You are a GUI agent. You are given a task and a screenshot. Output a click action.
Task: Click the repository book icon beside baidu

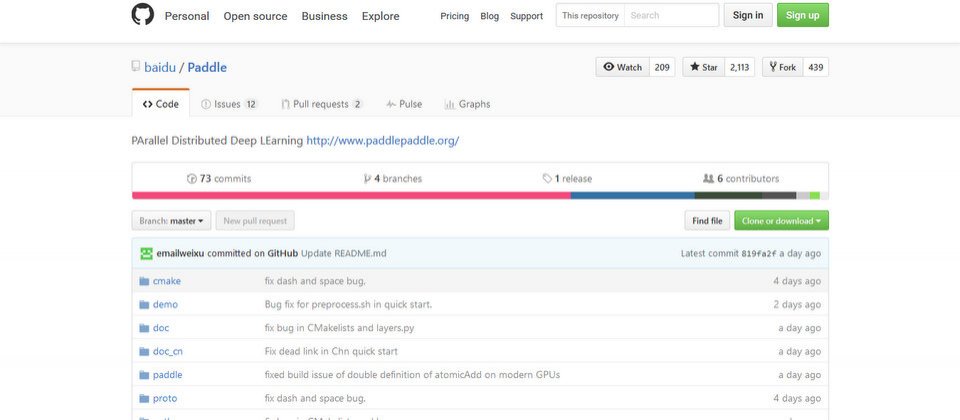click(136, 67)
